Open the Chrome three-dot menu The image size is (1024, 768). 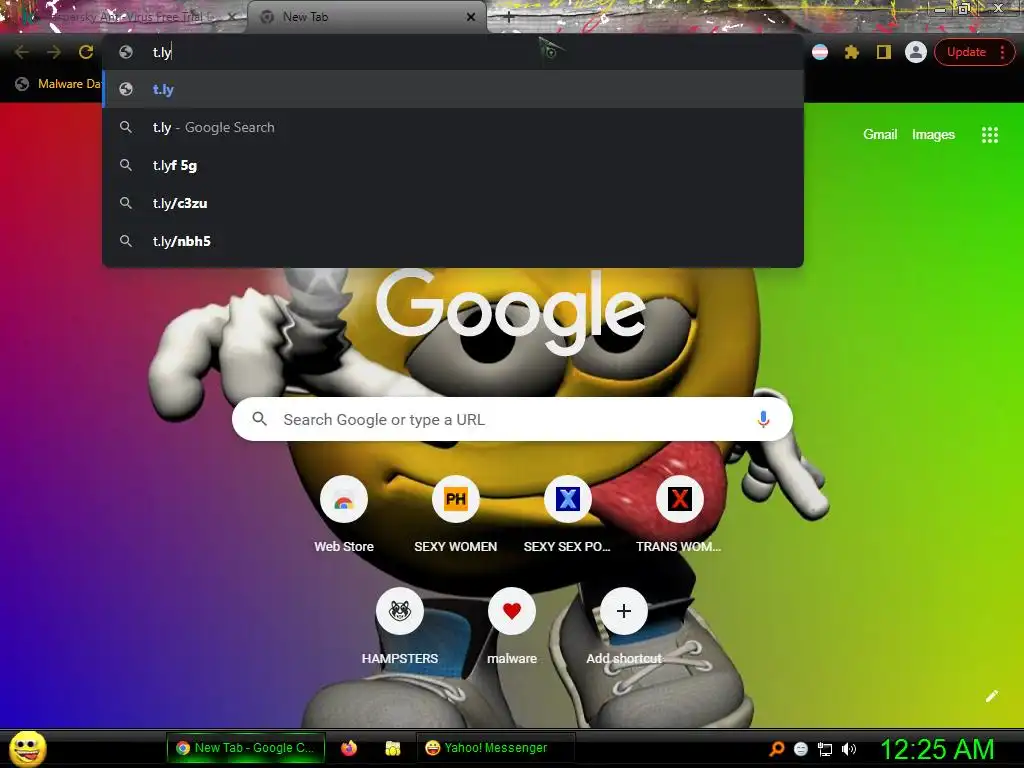click(1002, 52)
